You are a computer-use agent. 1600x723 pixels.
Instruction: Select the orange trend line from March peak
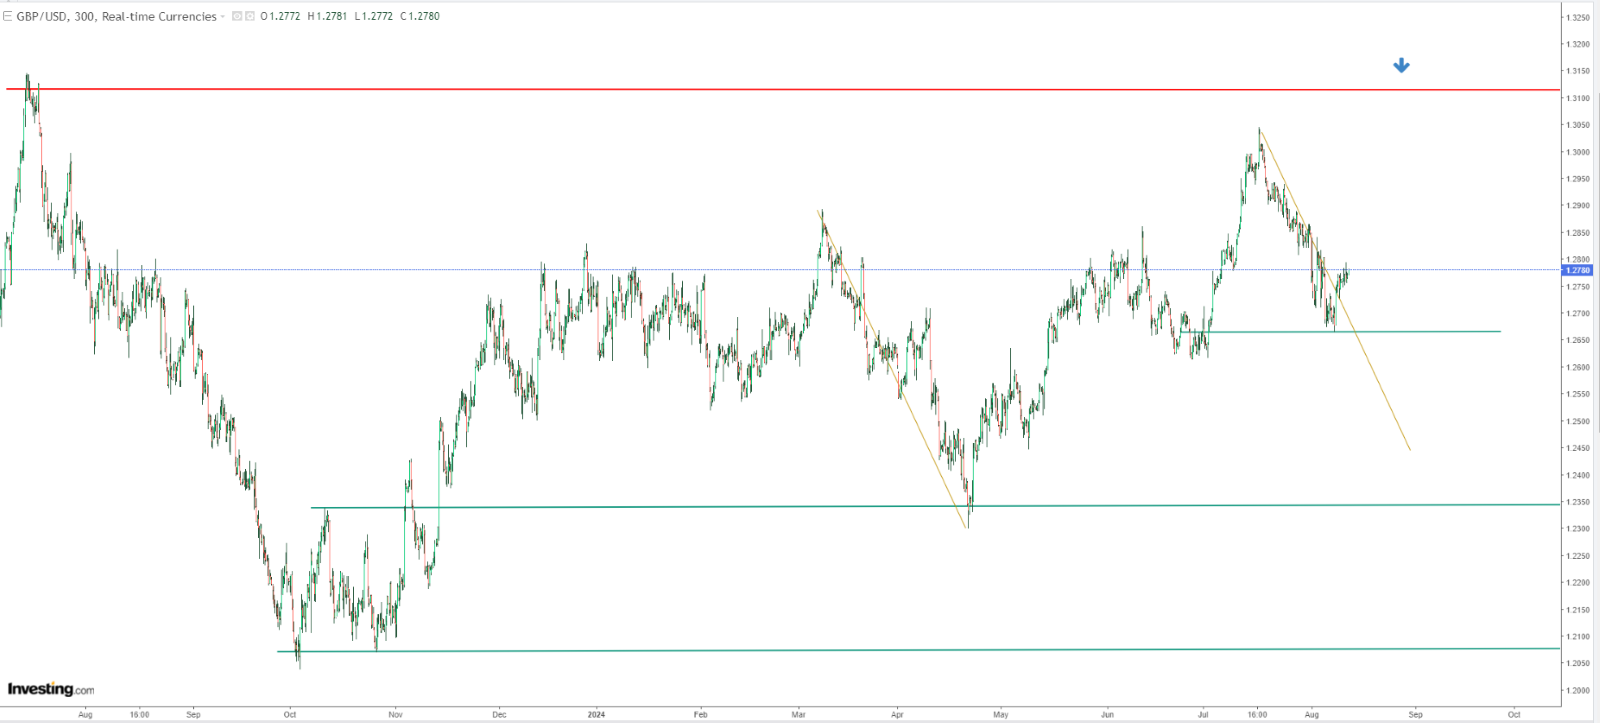893,369
